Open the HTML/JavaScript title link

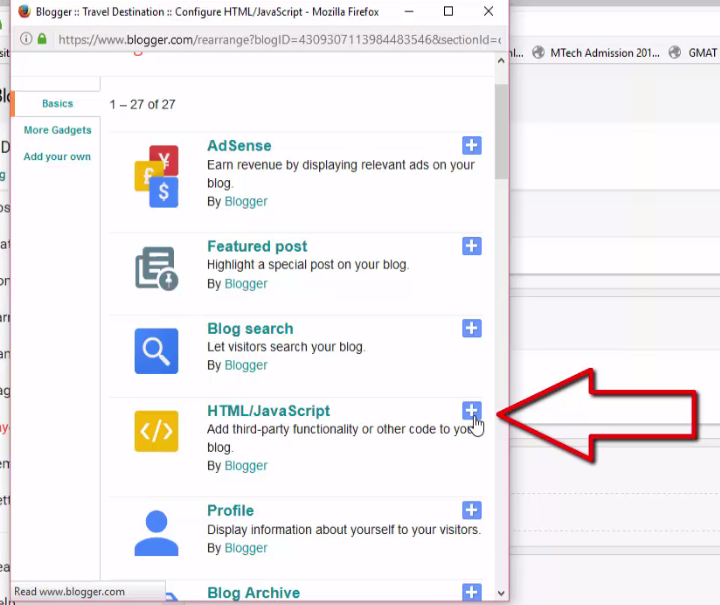pyautogui.click(x=269, y=410)
